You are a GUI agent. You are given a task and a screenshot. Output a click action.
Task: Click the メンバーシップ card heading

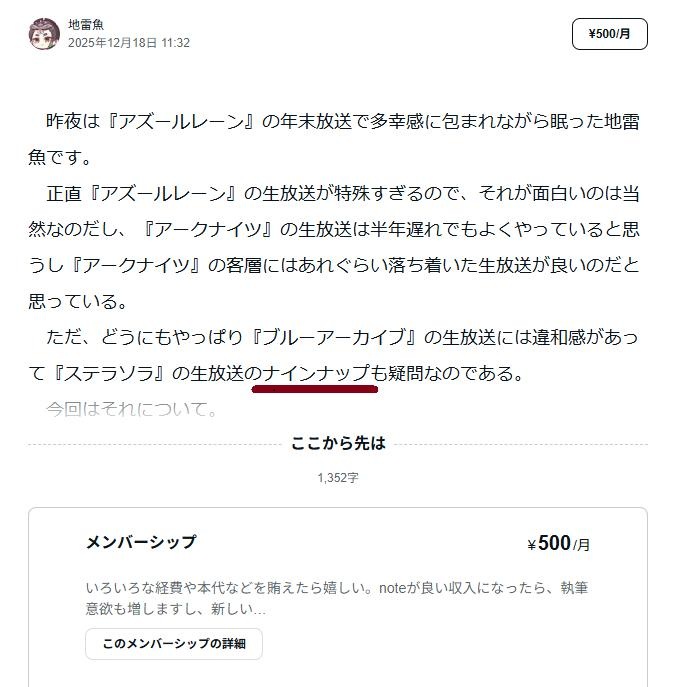[x=141, y=542]
